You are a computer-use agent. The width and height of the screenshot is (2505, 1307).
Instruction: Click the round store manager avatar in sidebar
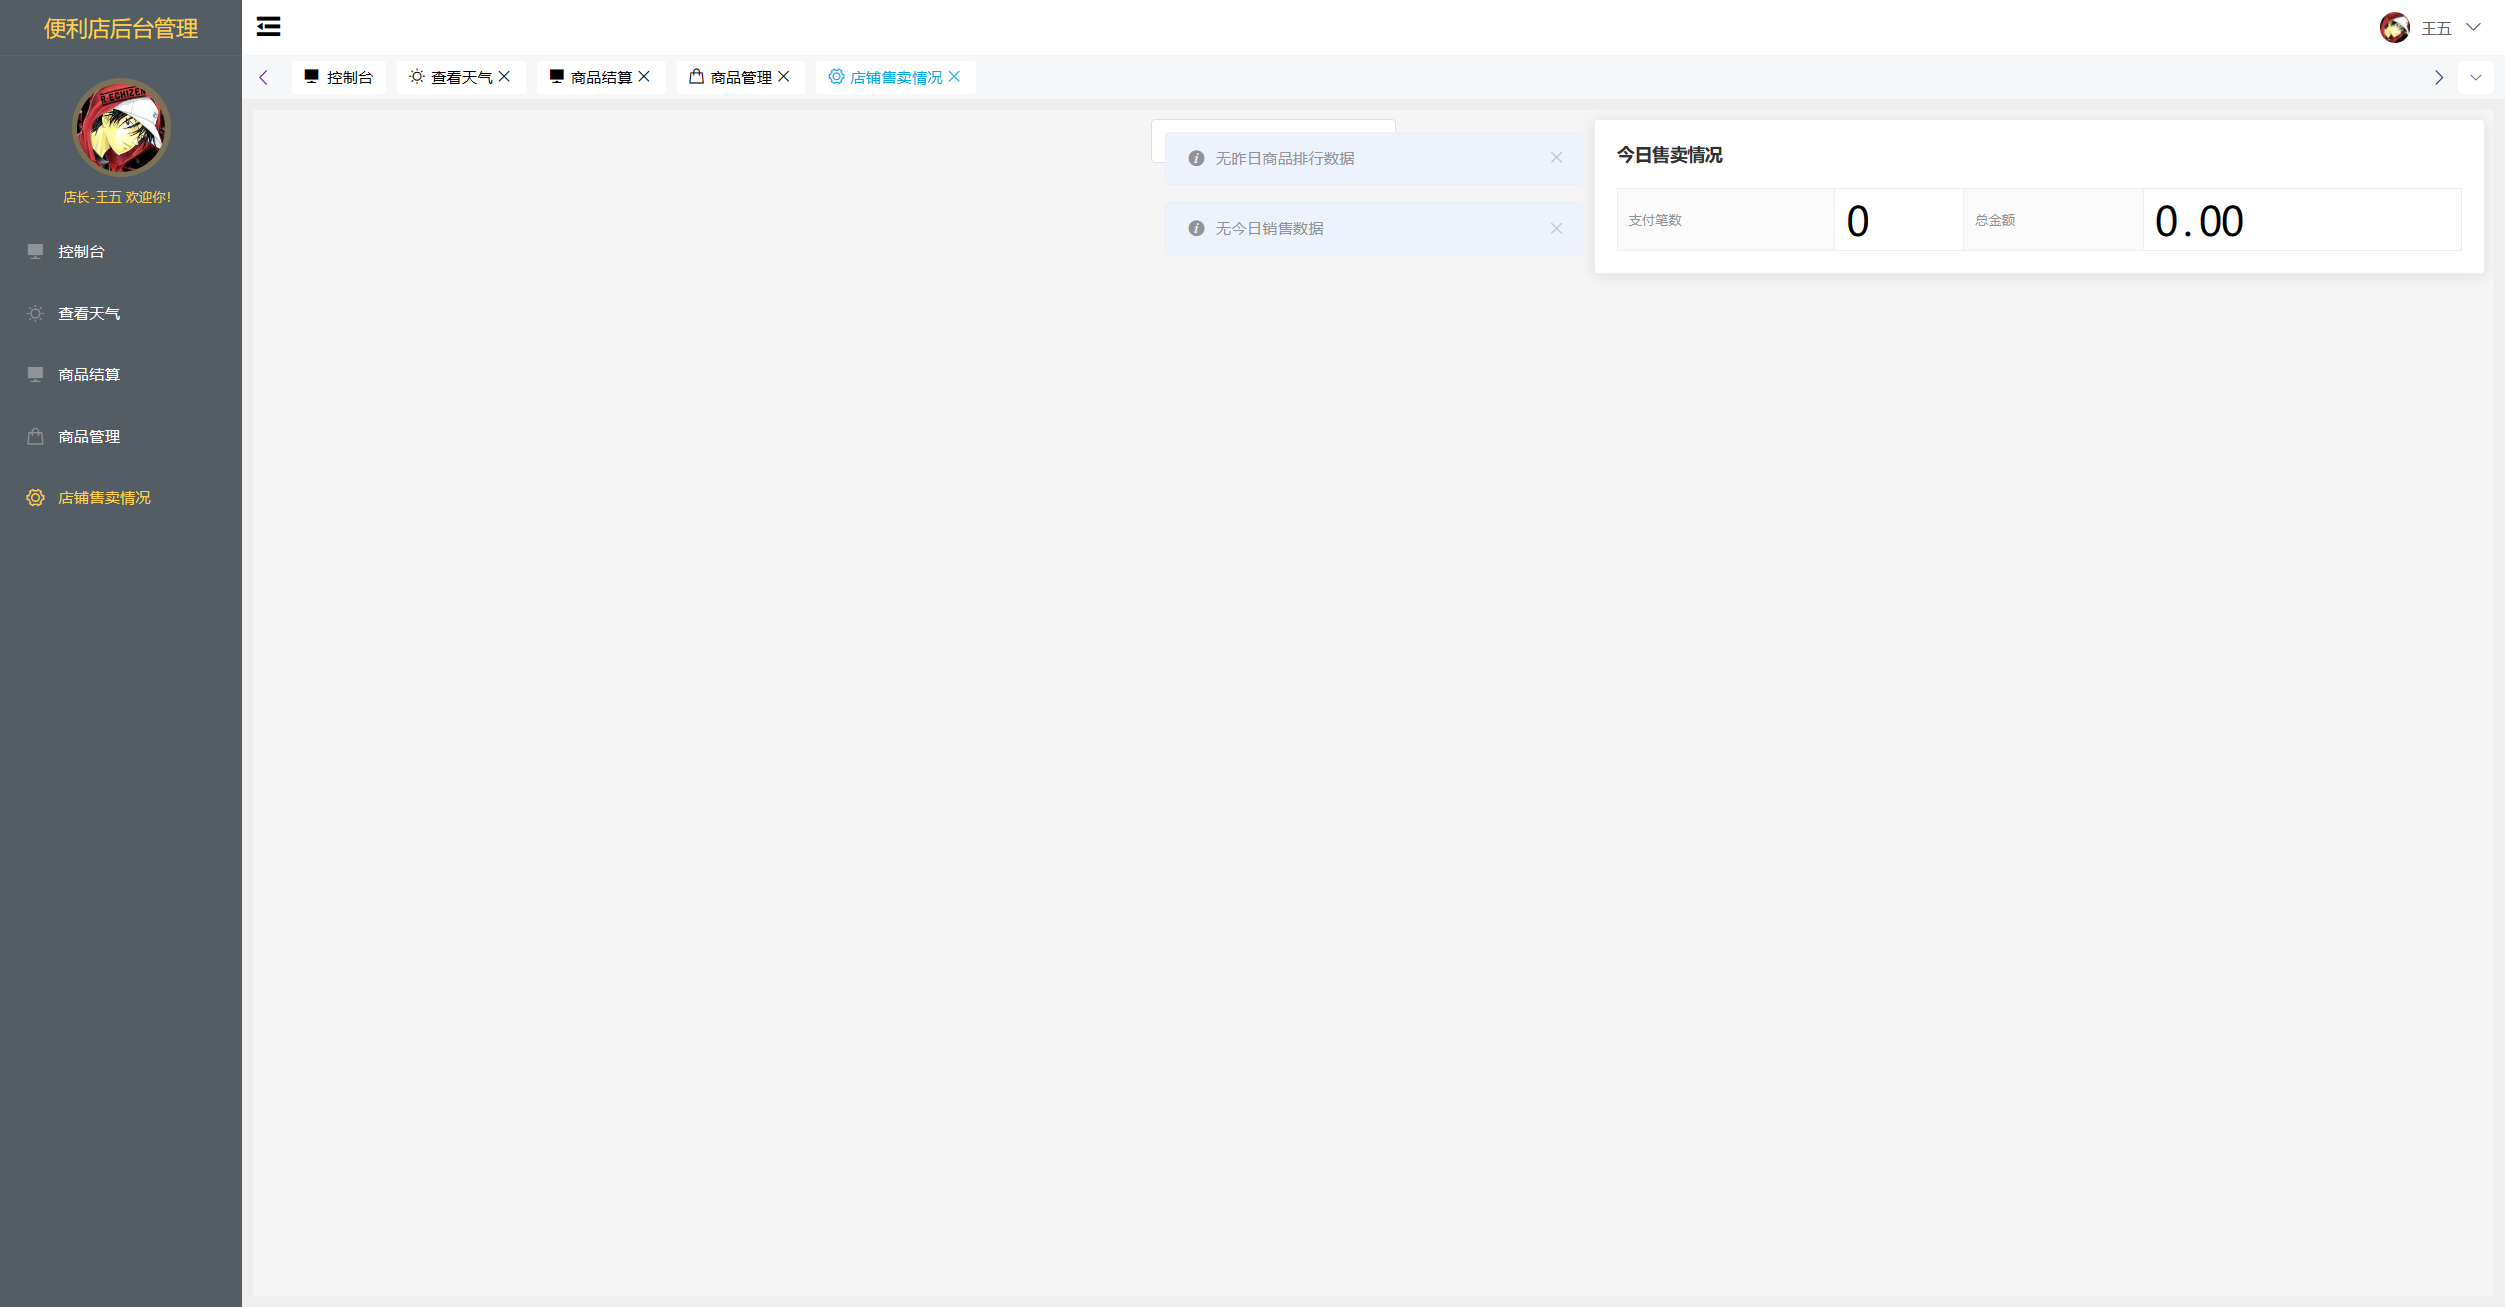click(x=121, y=128)
